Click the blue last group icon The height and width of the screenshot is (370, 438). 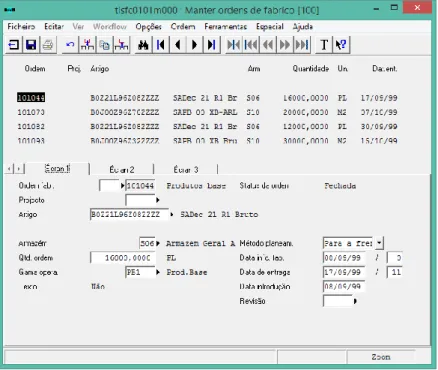click(302, 44)
